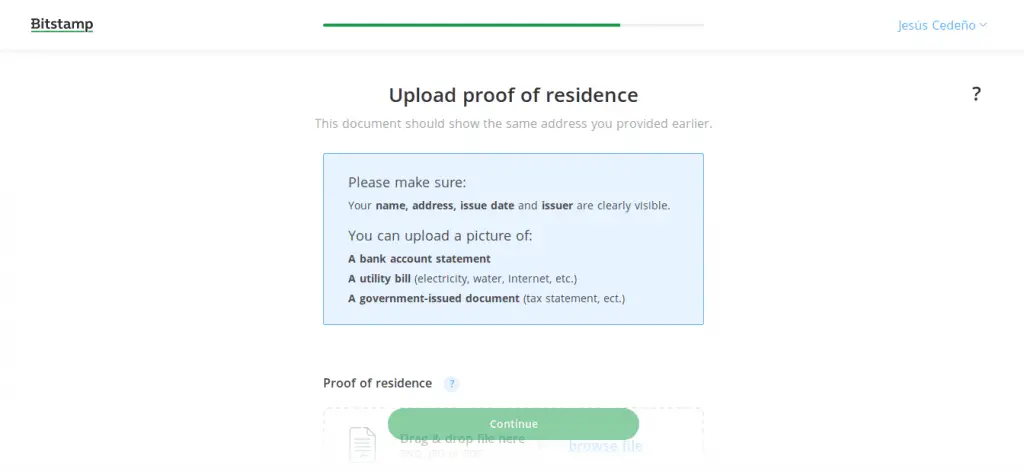Image resolution: width=1024 pixels, height=472 pixels.
Task: Open the Jesús Cedeño account menu
Action: click(942, 25)
